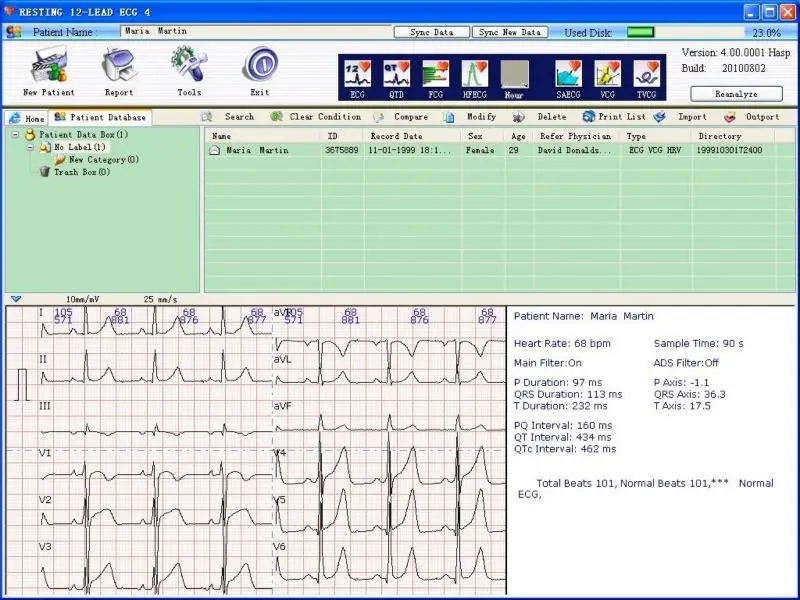Open the 12-lead ECG analysis module
The image size is (800, 600).
[x=358, y=75]
